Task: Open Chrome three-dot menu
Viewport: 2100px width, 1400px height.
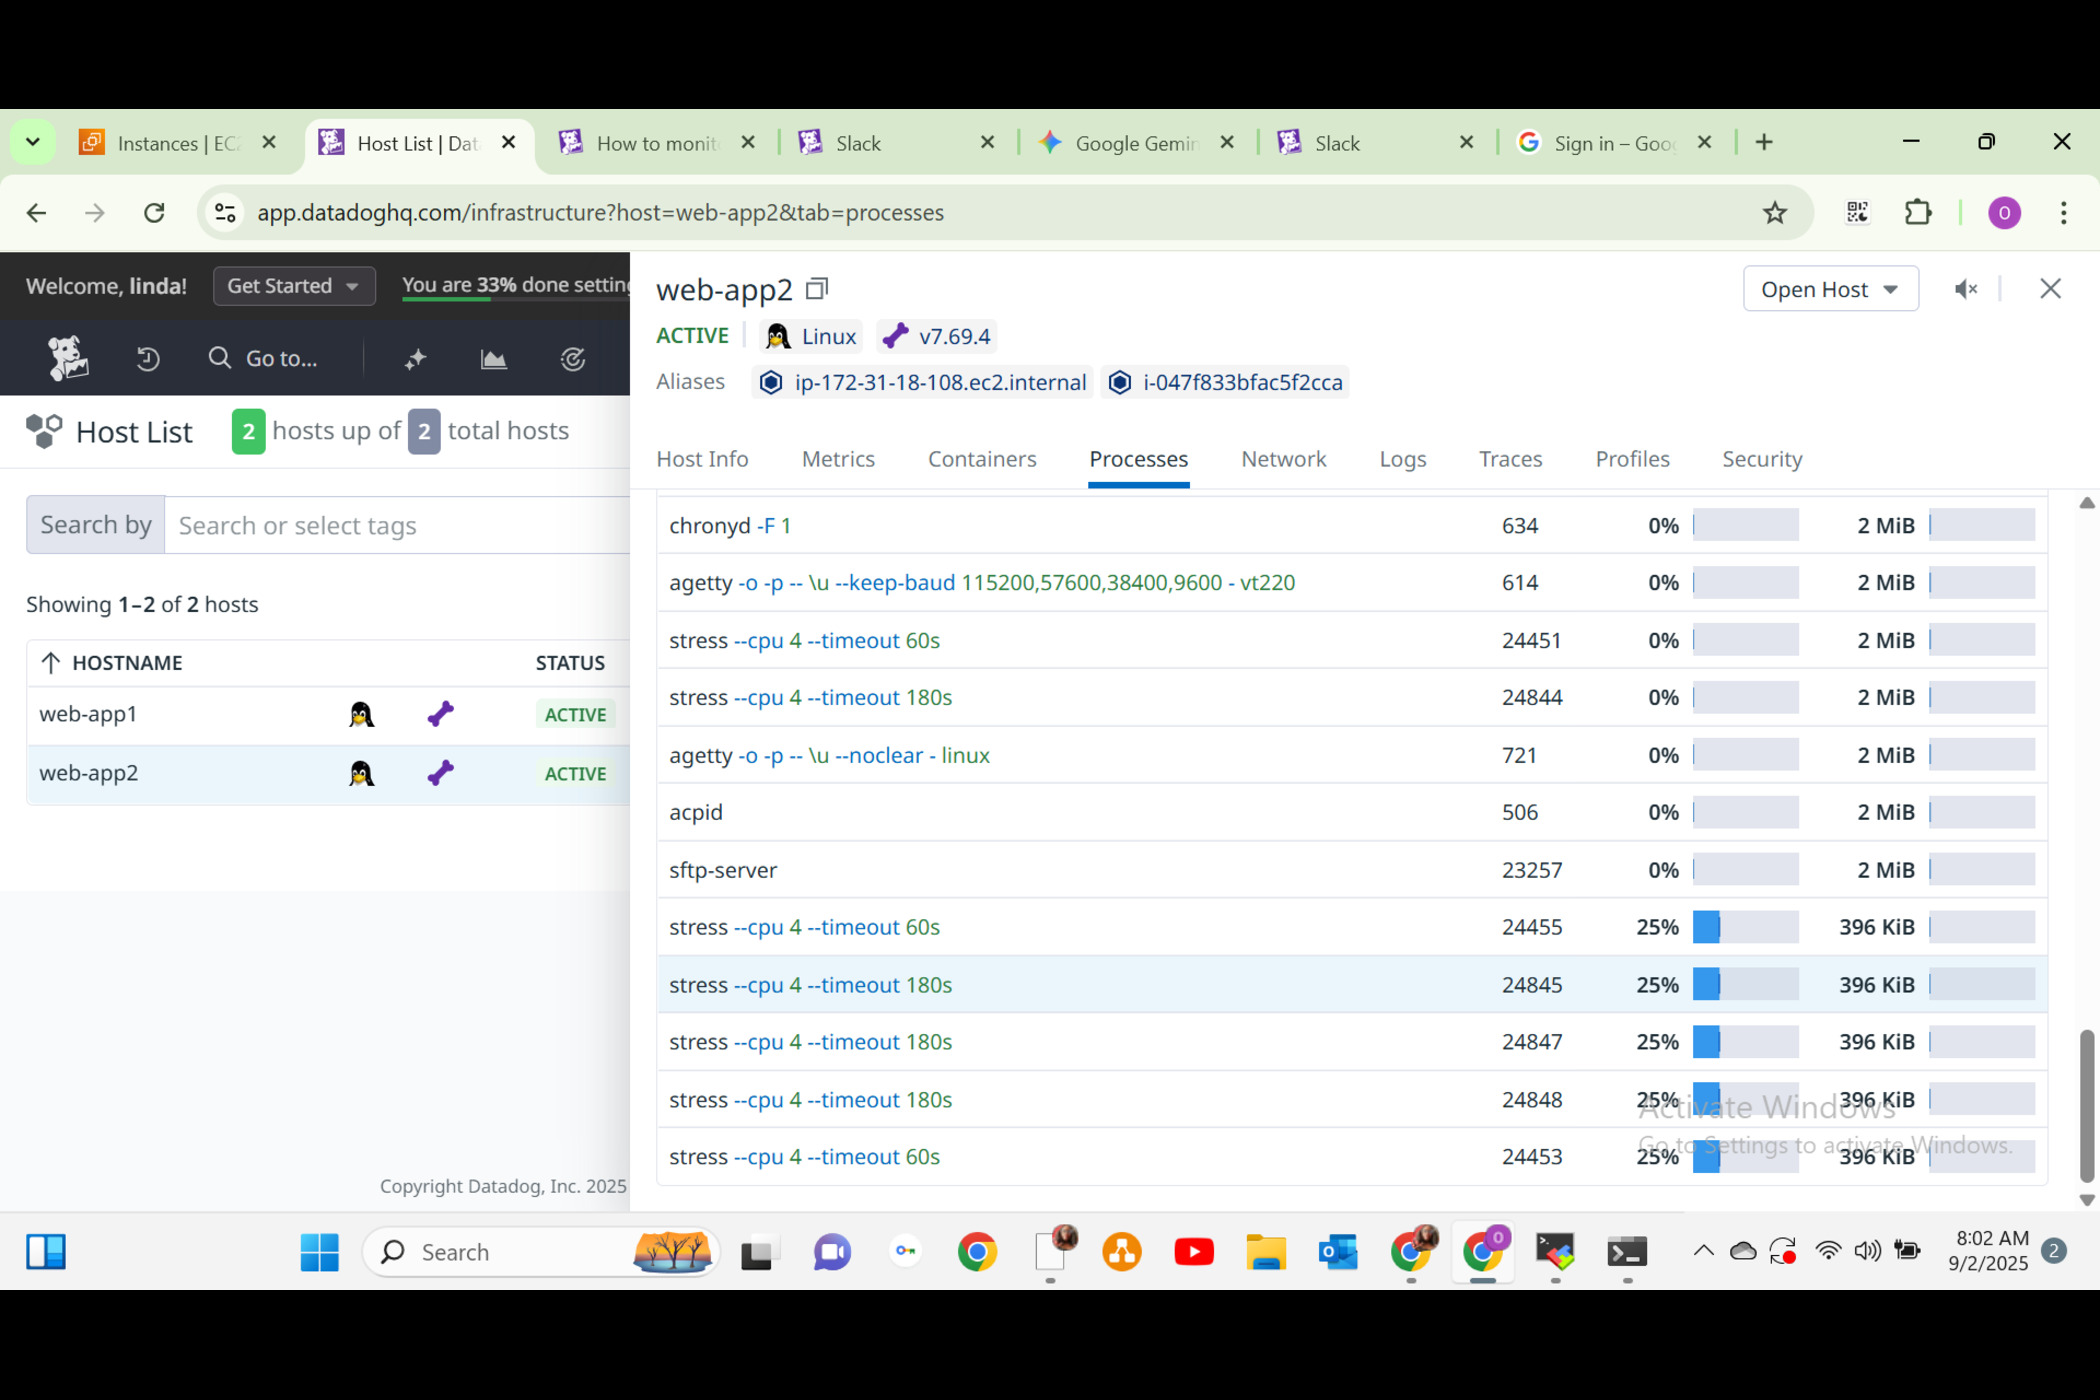Action: pos(2064,213)
